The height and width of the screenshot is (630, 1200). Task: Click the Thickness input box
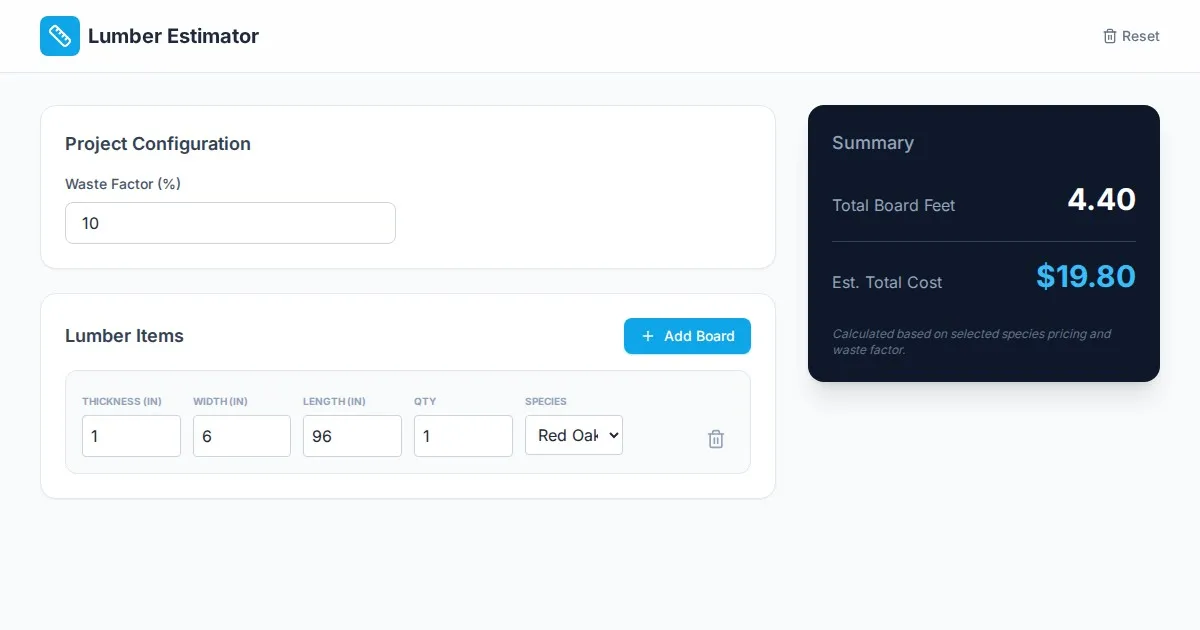click(131, 436)
